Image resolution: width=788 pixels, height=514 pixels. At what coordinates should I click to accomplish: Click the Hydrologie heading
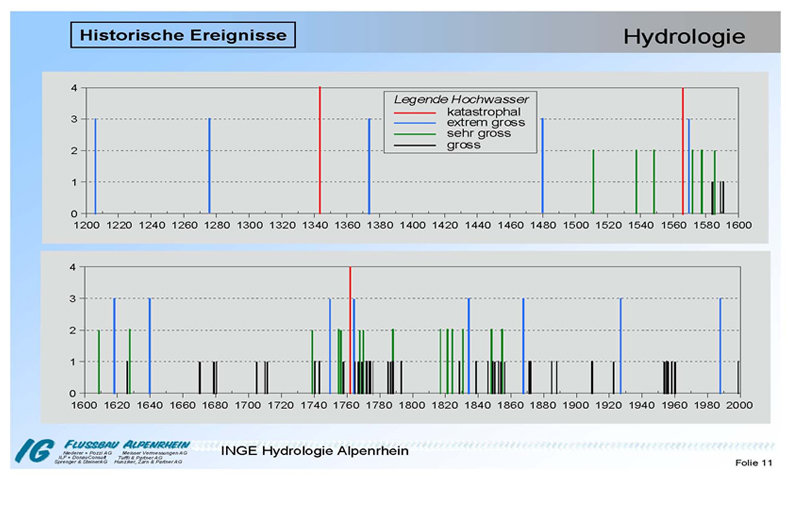point(684,37)
